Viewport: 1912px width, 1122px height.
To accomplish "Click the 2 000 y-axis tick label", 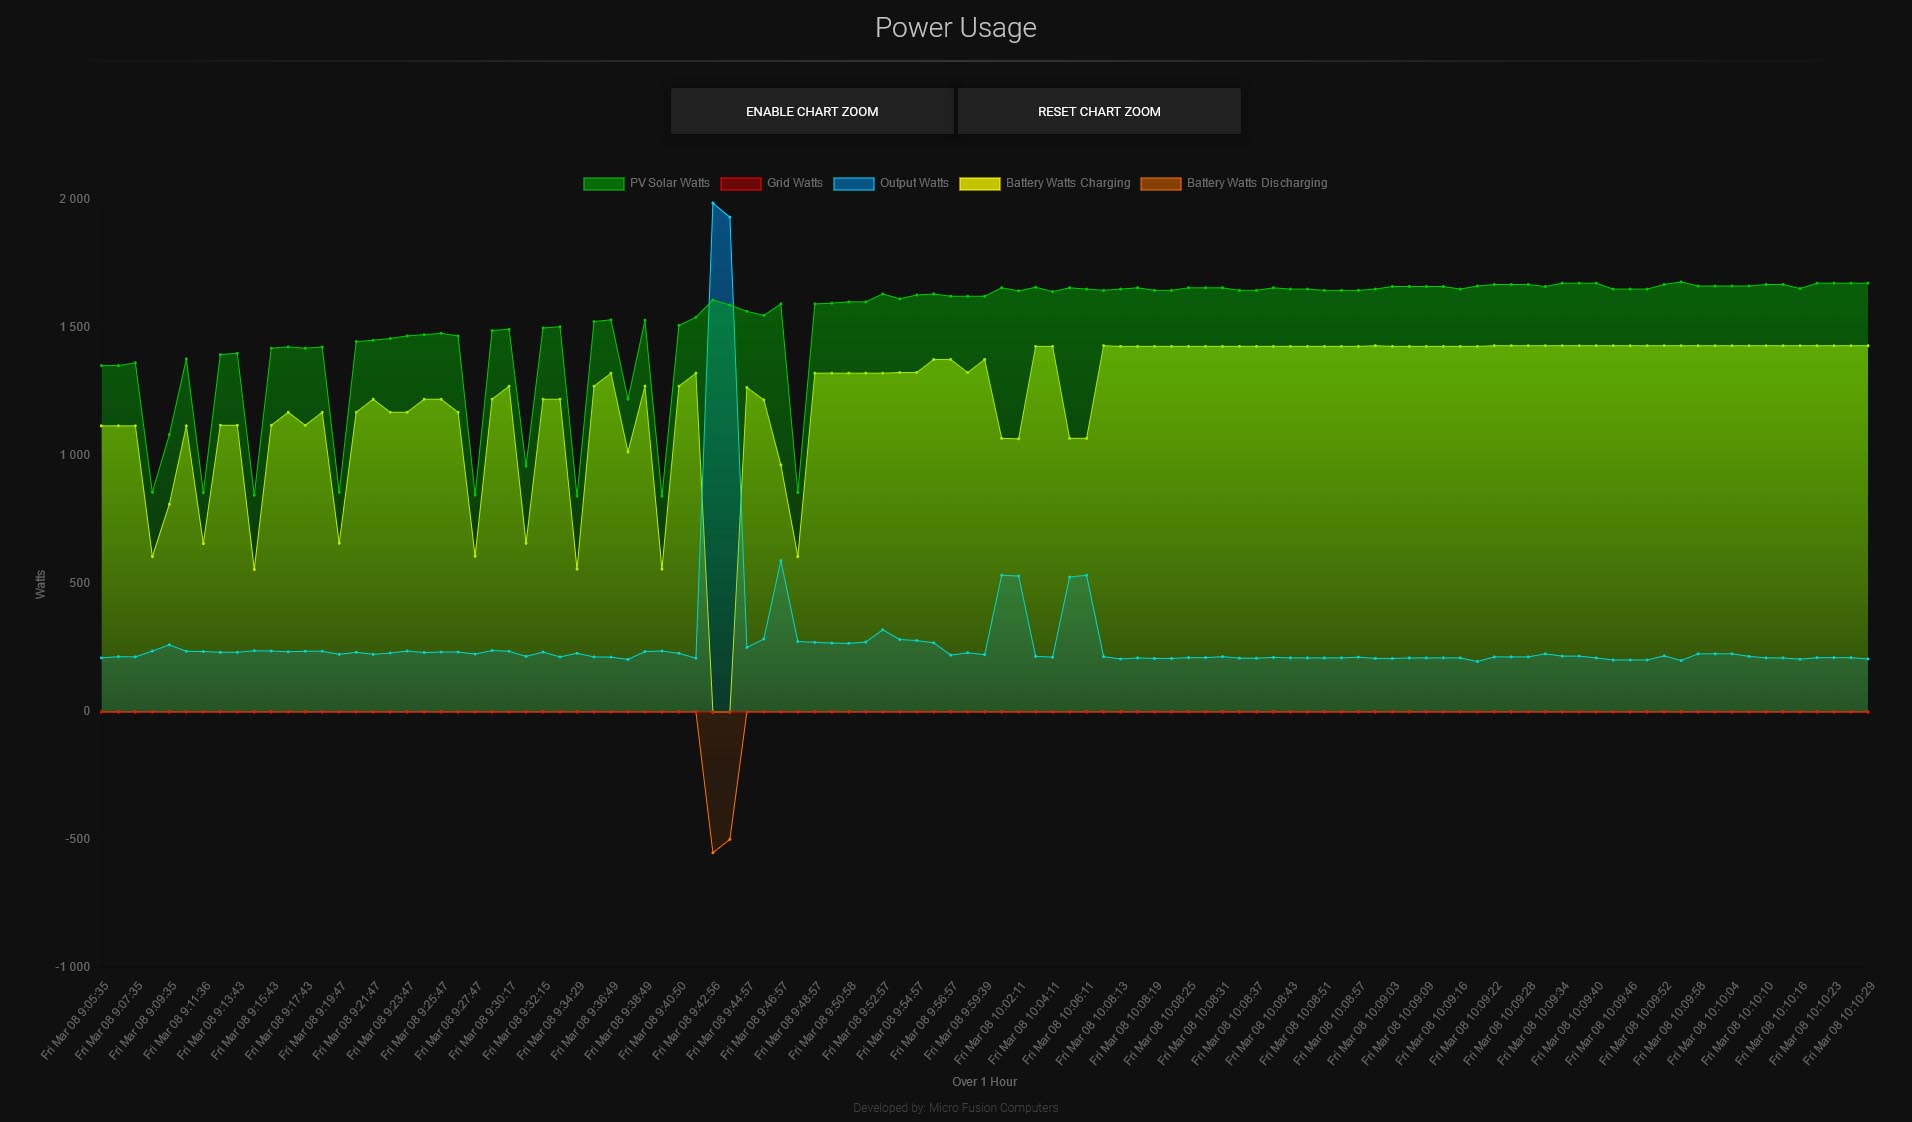I will tap(74, 199).
